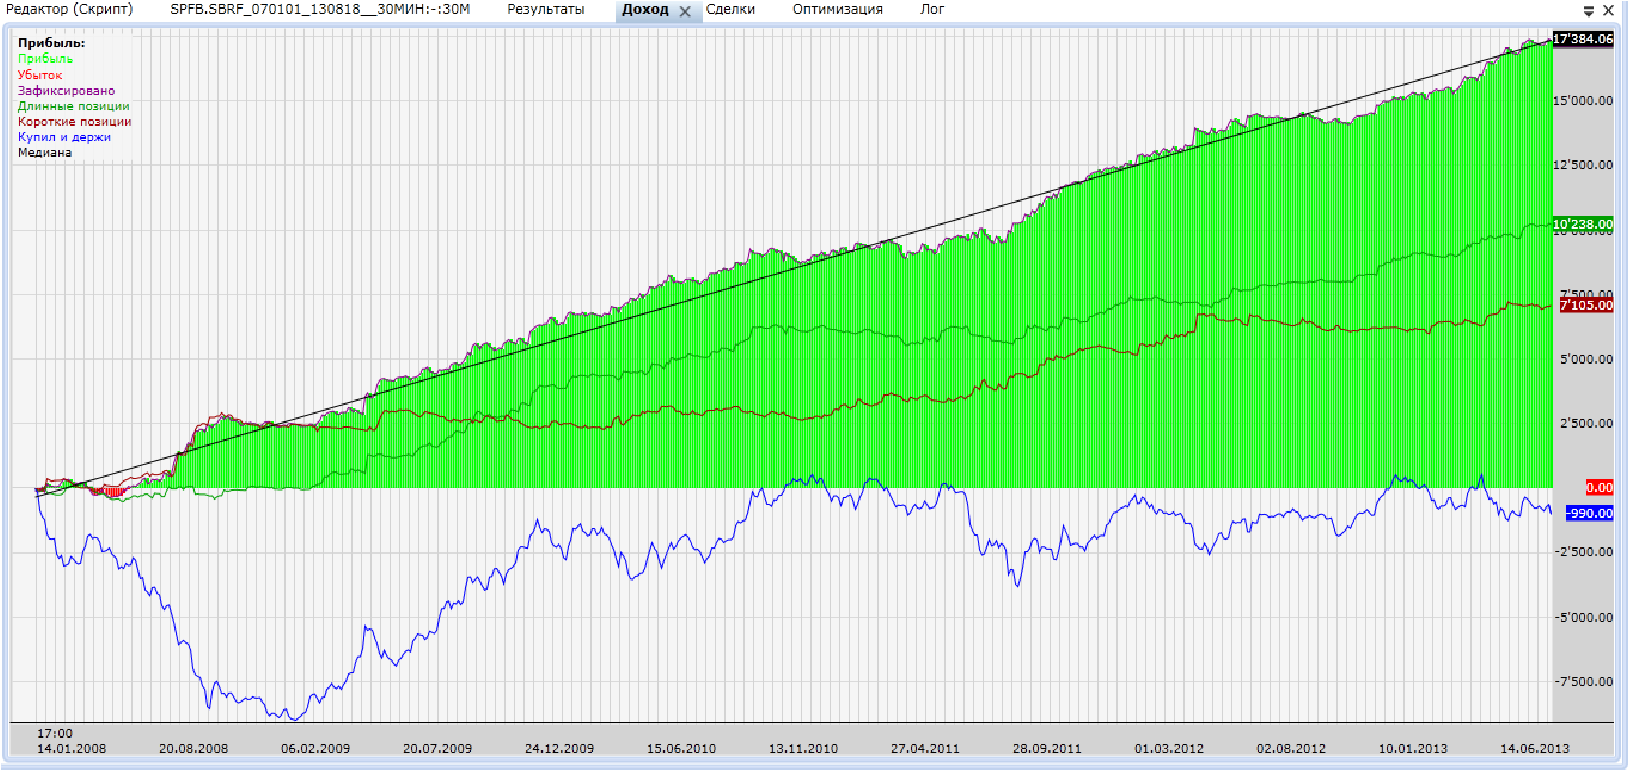Go to the Оптимизация tab
Image resolution: width=1642 pixels, height=770 pixels.
pyautogui.click(x=838, y=10)
